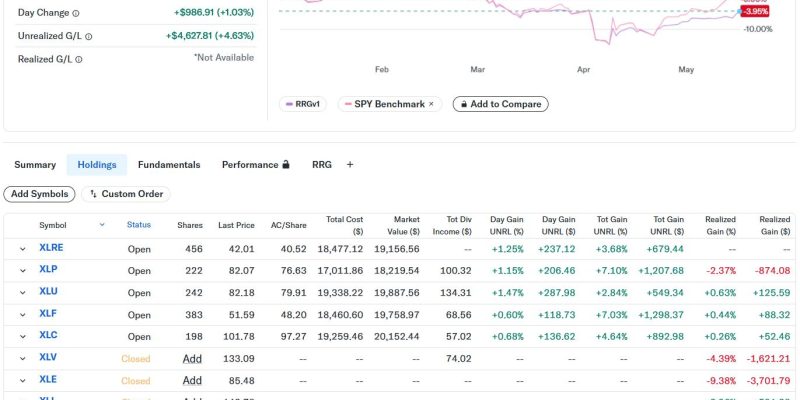Image resolution: width=800 pixels, height=400 pixels.
Task: Expand the XLE holding row
Action: pos(22,381)
